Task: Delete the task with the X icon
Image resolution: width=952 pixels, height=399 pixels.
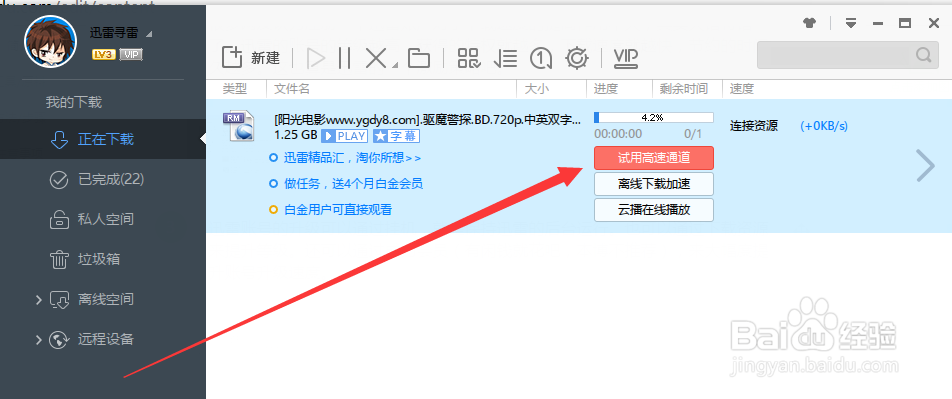Action: pyautogui.click(x=376, y=58)
